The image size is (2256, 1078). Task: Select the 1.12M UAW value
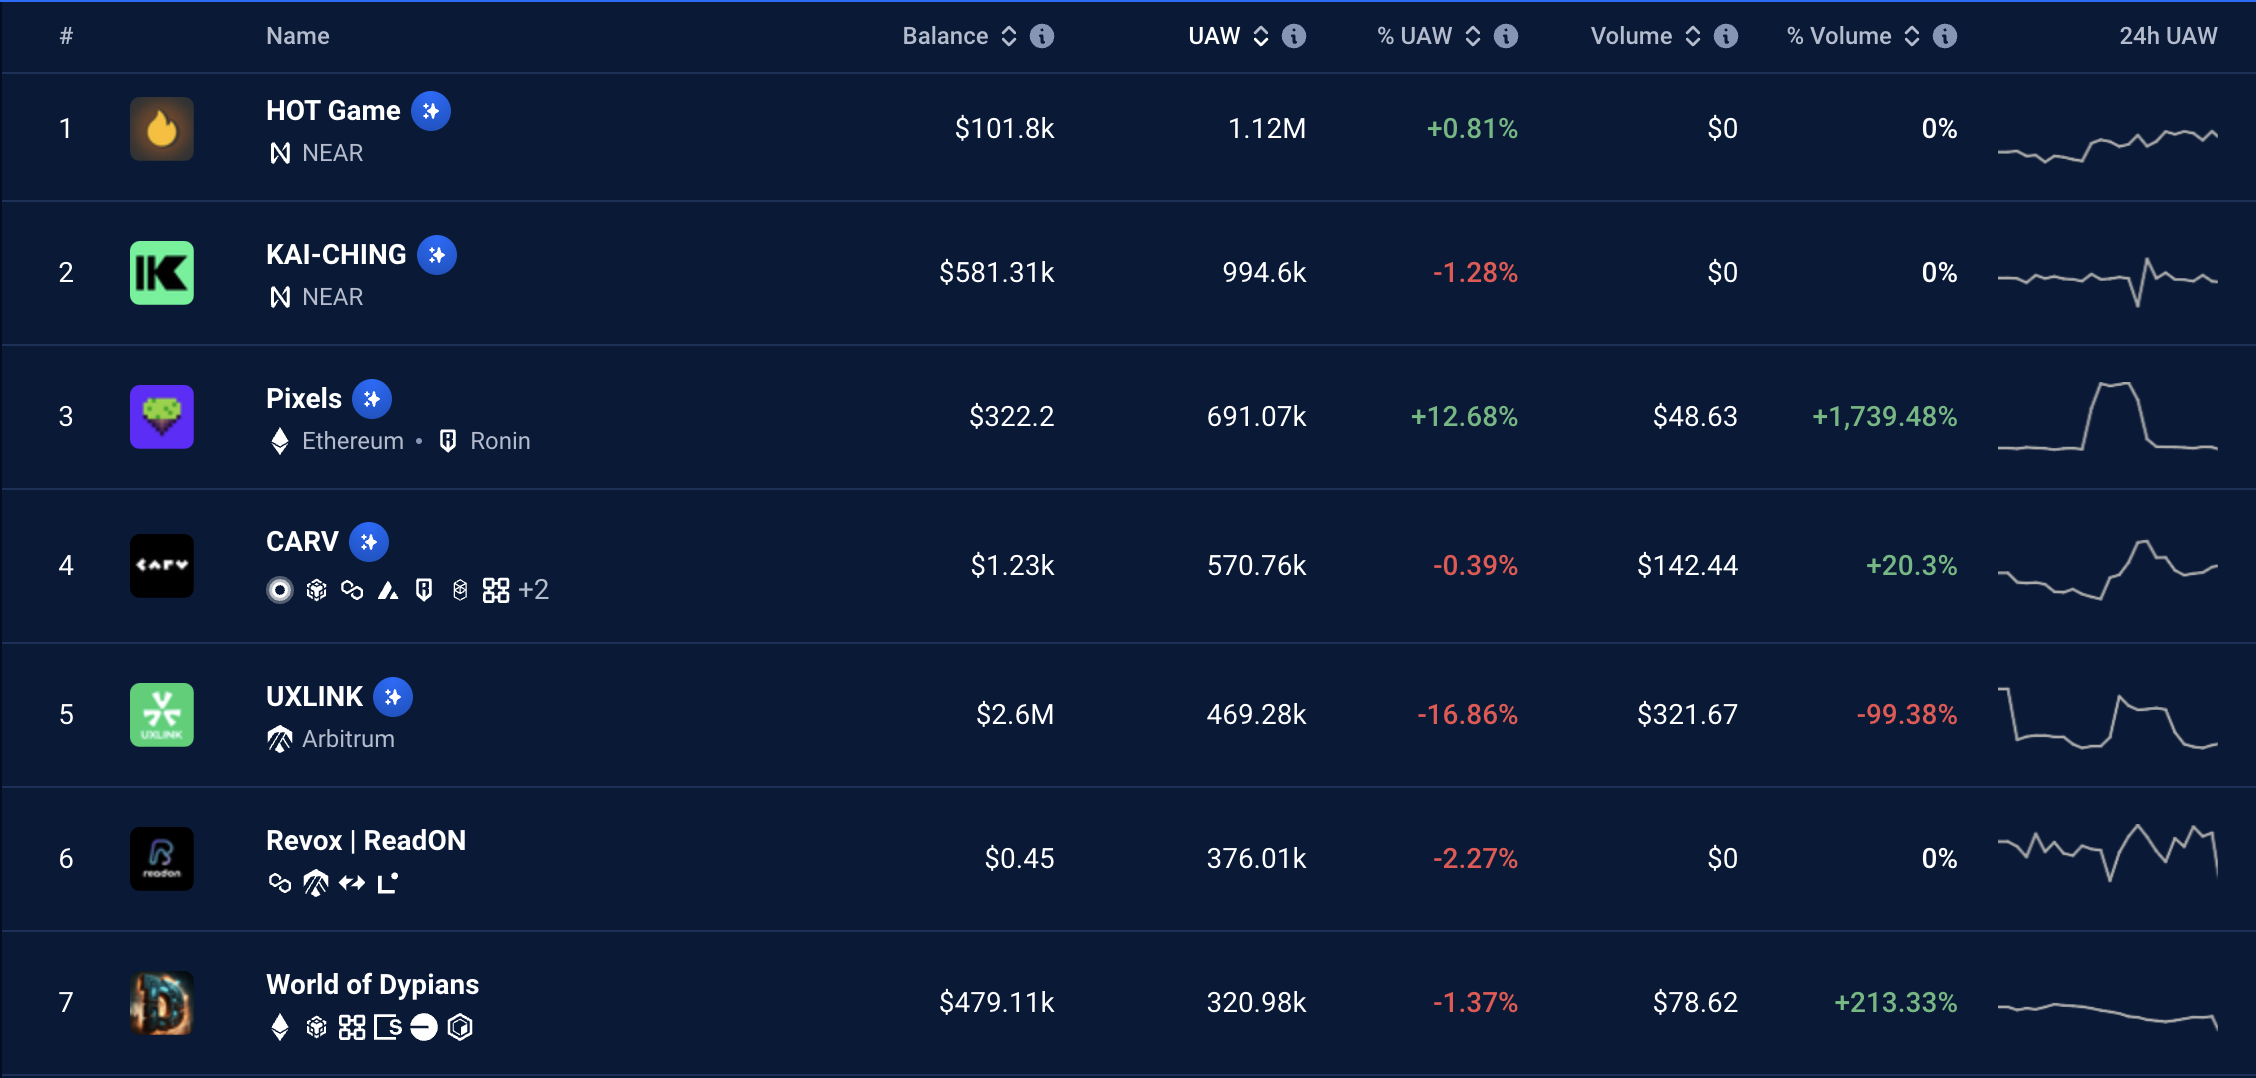[1266, 129]
